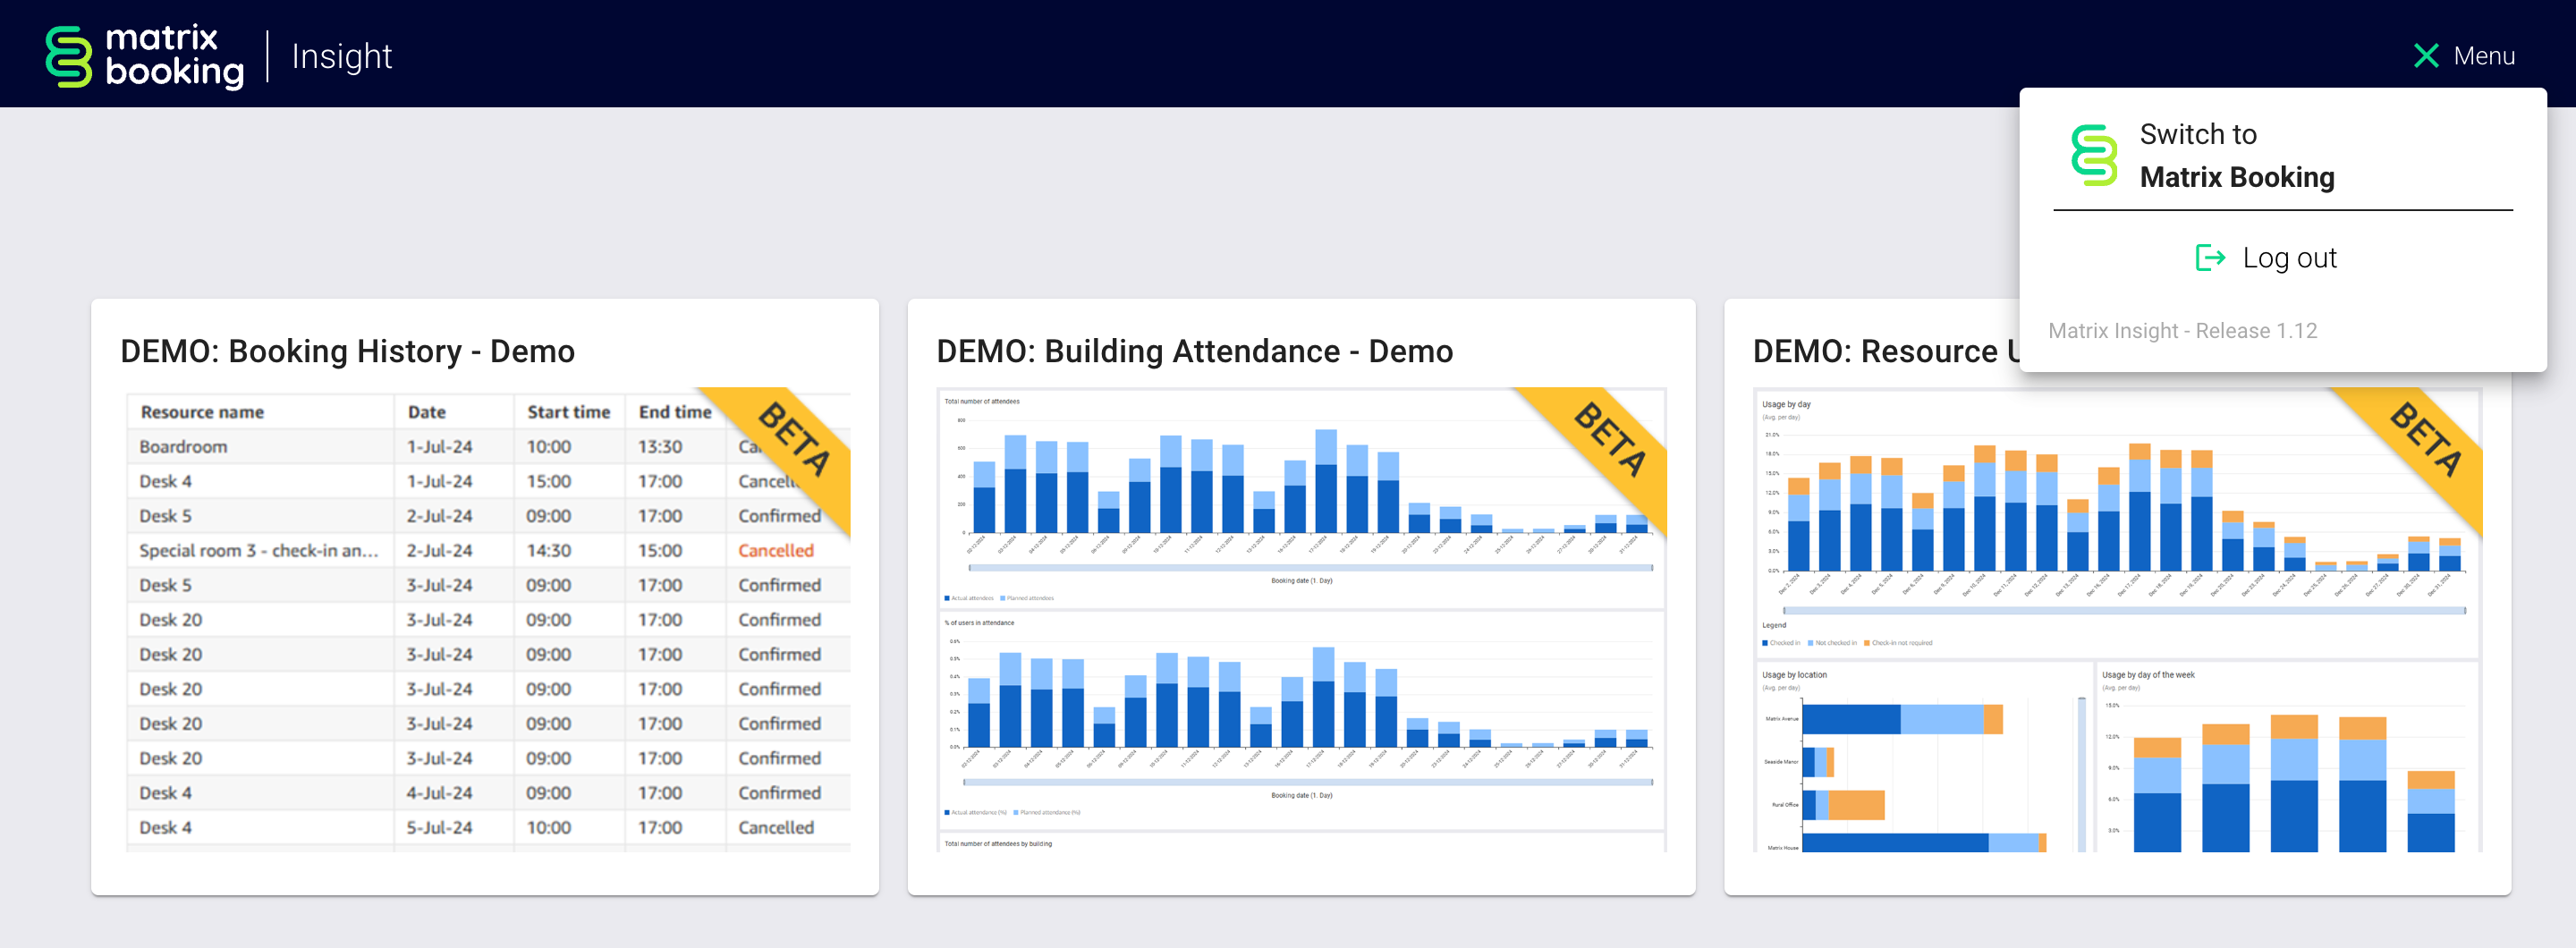Open the DEMO: Booking History - Demo title
Screen dimensions: 2576x948
point(347,351)
